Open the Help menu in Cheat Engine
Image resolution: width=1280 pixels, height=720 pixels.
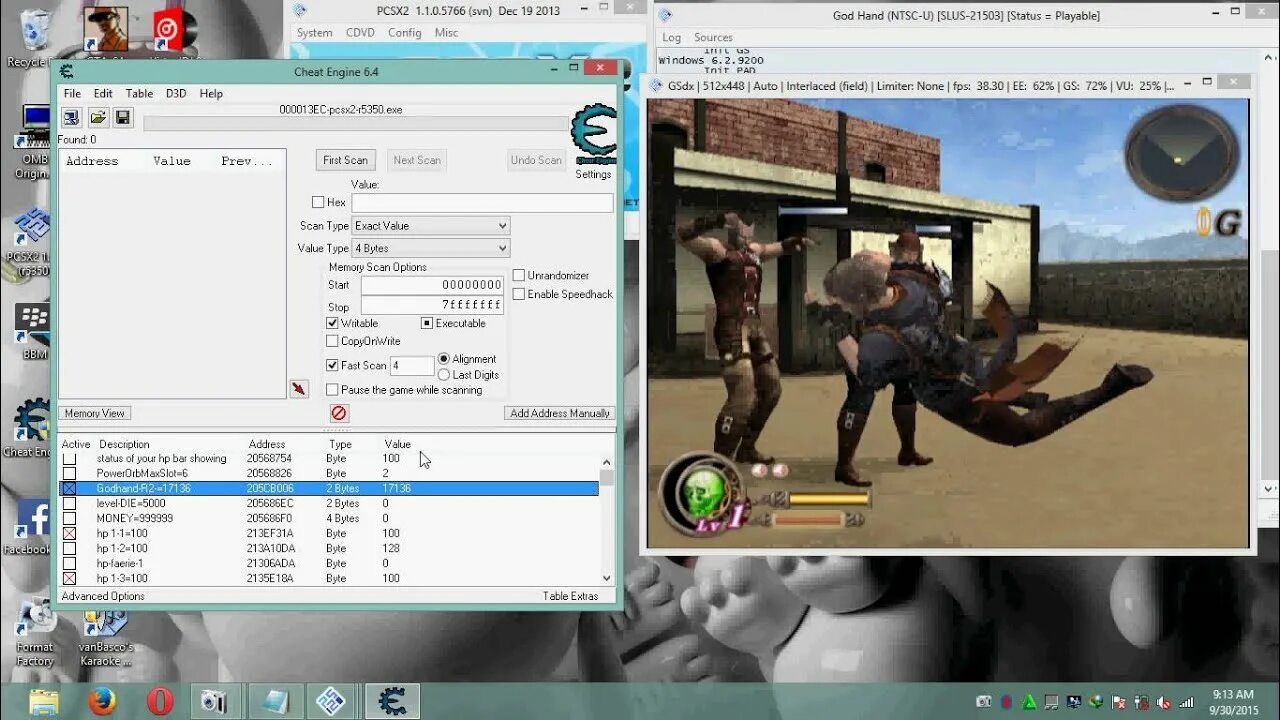pyautogui.click(x=211, y=93)
